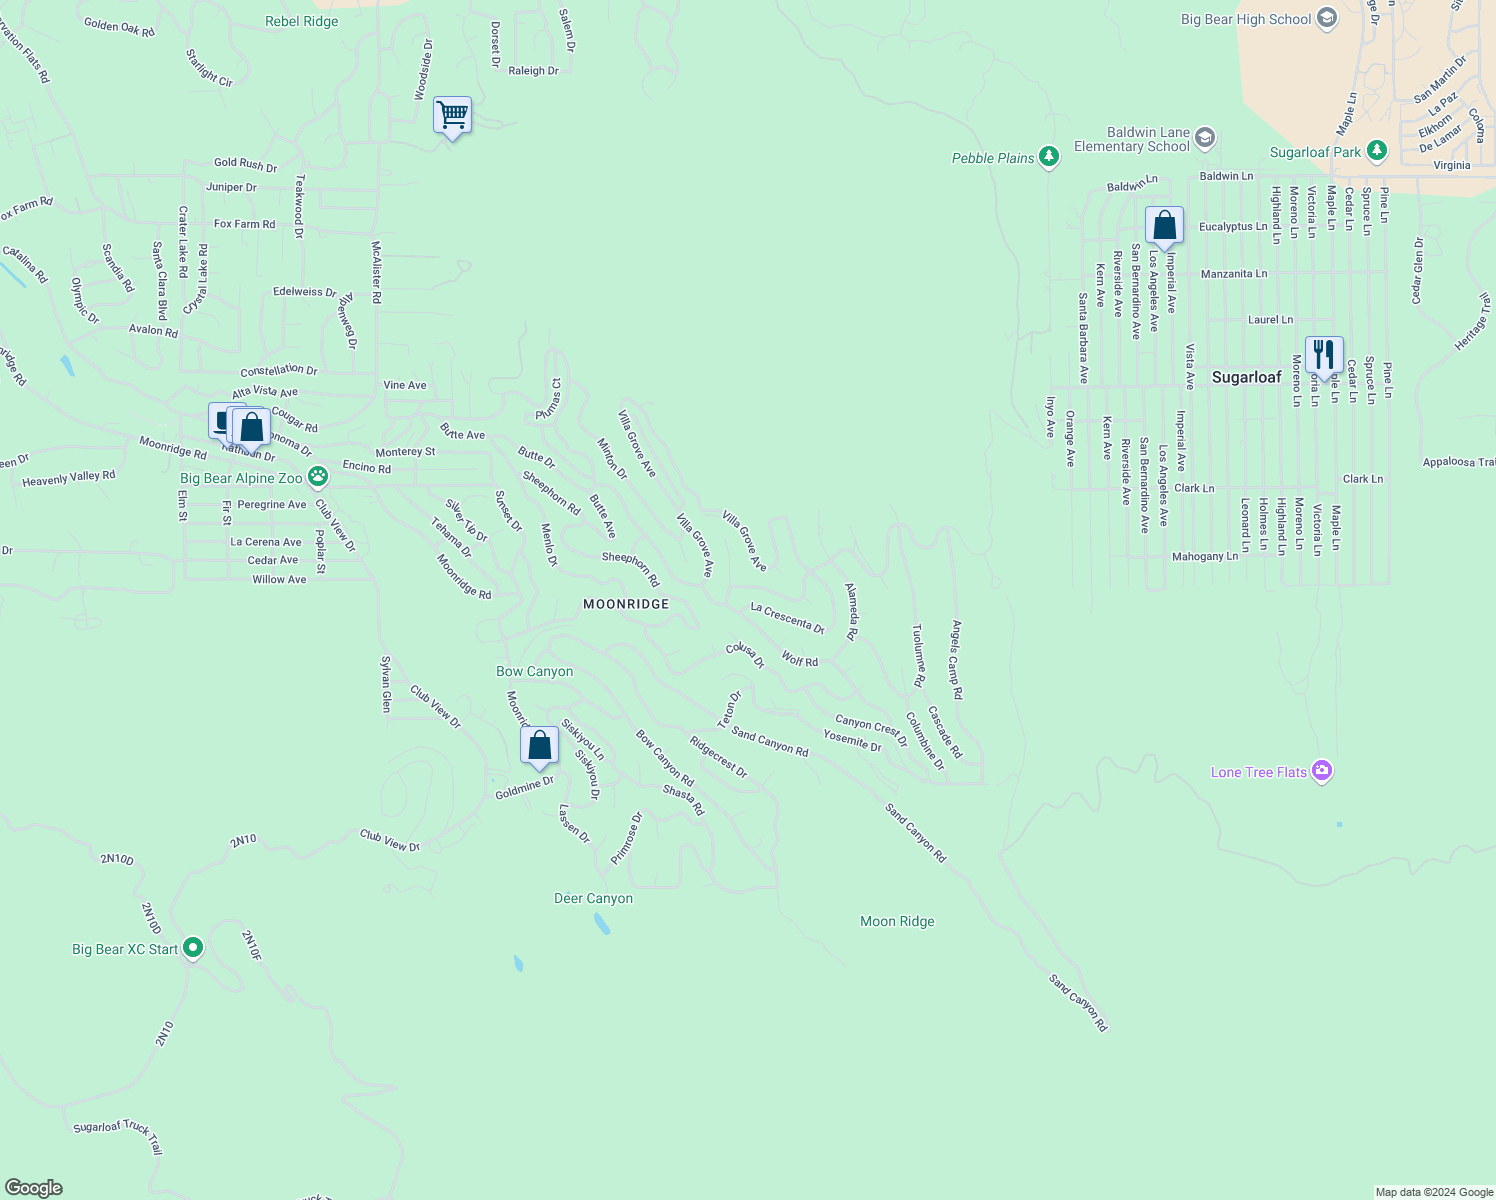Image resolution: width=1496 pixels, height=1200 pixels.
Task: Select the restaurant pin near Sugarloaf
Action: point(1325,355)
